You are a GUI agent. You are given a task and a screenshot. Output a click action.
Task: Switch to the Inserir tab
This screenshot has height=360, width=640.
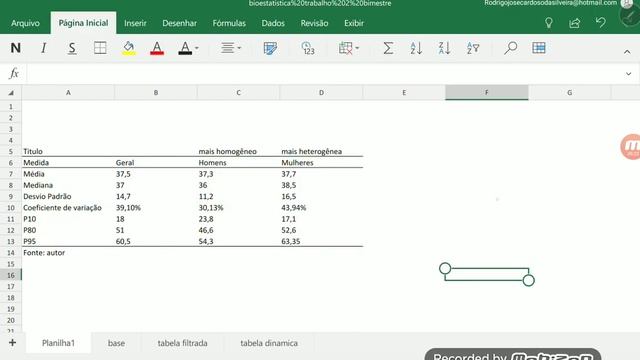[135, 23]
